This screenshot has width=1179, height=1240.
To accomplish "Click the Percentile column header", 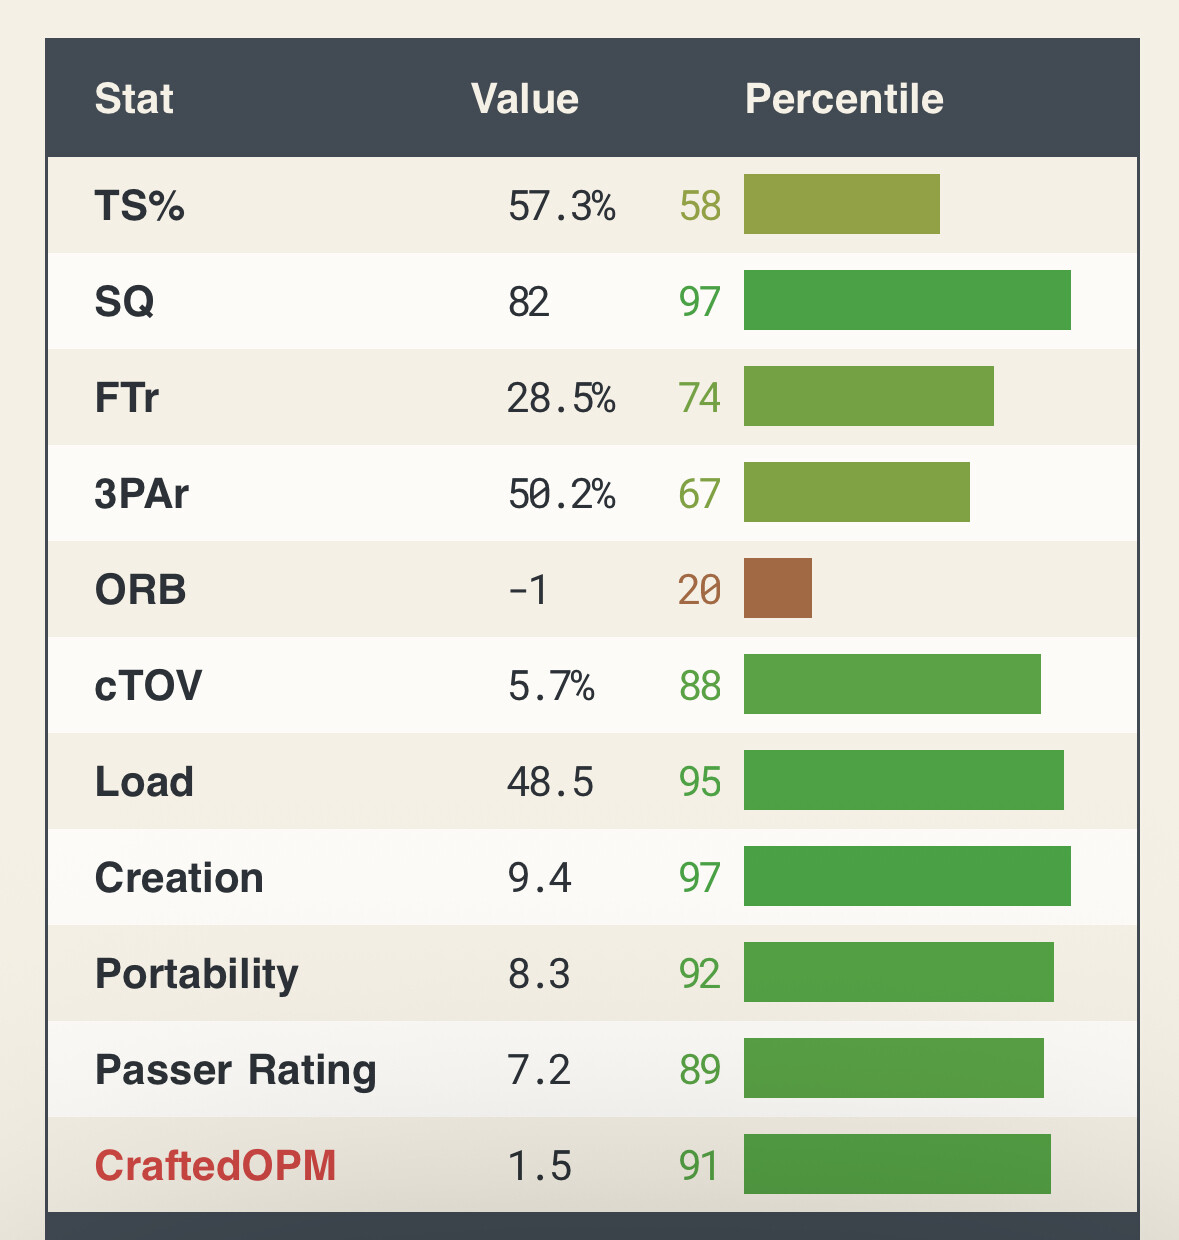I will 844,99.
